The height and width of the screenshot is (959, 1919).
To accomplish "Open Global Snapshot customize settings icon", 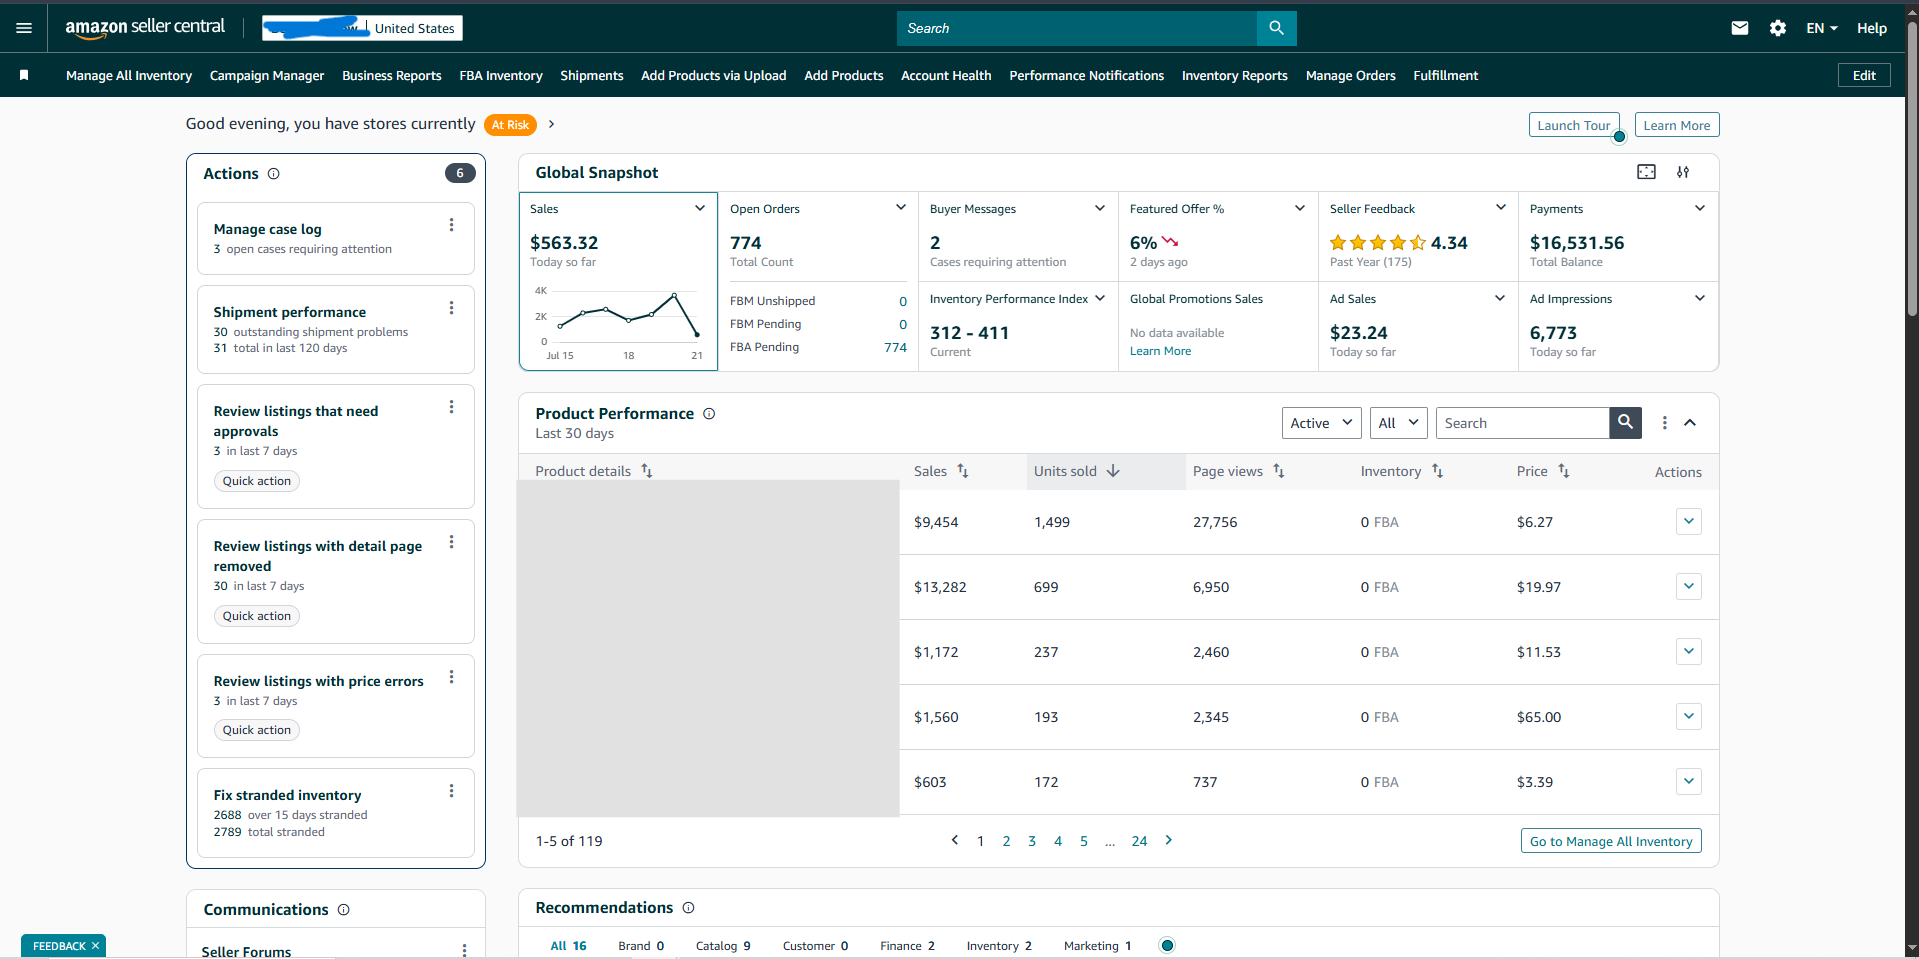I will (x=1683, y=172).
